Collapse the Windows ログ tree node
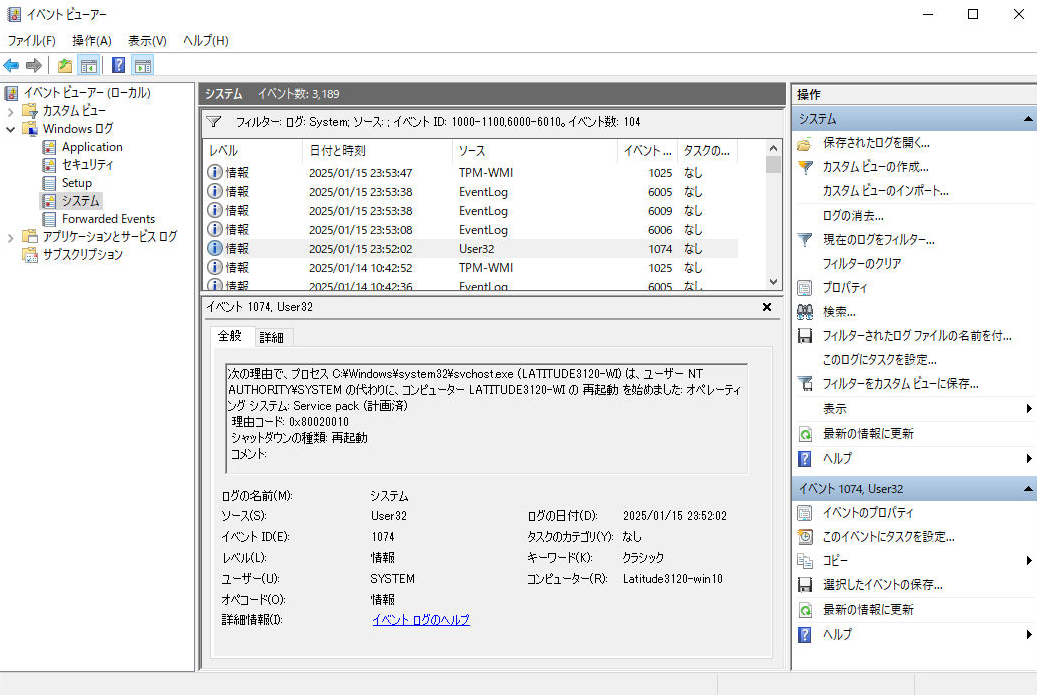This screenshot has height=695, width=1037. pyautogui.click(x=11, y=129)
